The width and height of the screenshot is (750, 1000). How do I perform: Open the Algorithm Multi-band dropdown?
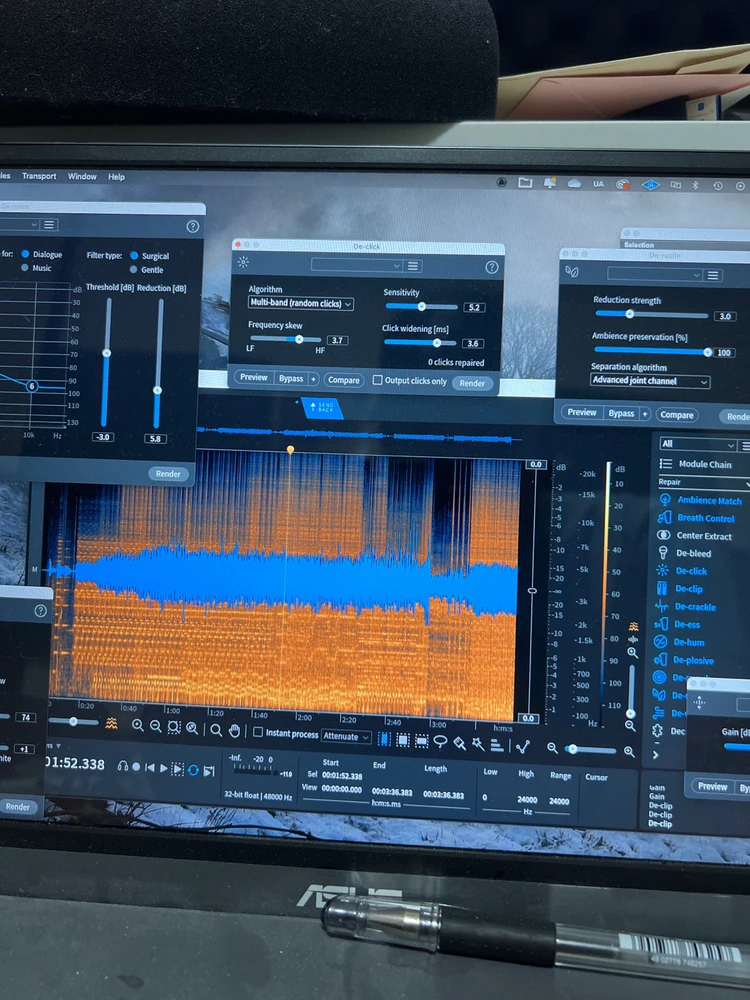tap(301, 303)
